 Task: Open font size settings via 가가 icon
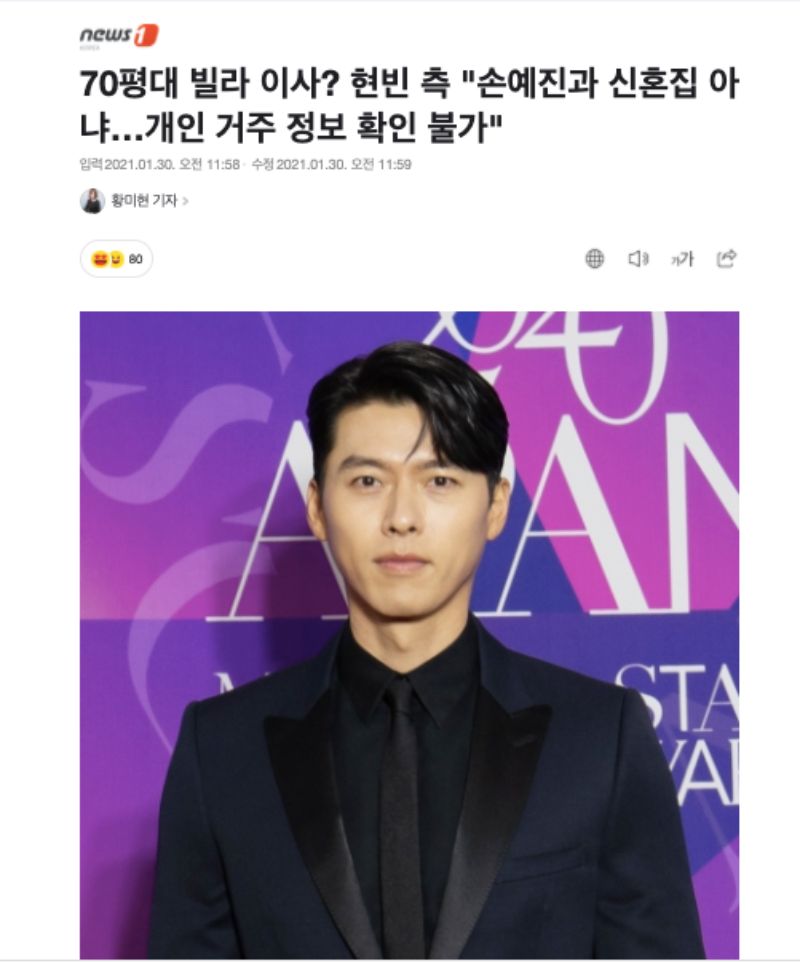coord(682,259)
